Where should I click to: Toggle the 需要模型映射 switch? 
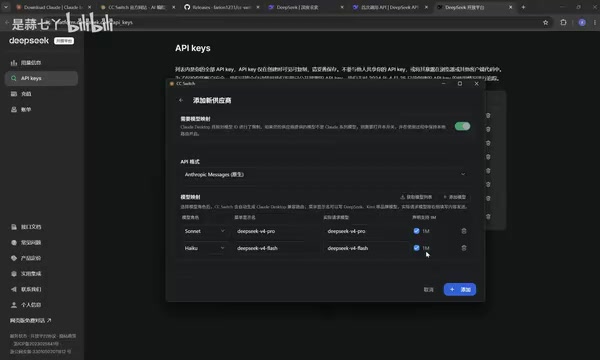pos(462,126)
